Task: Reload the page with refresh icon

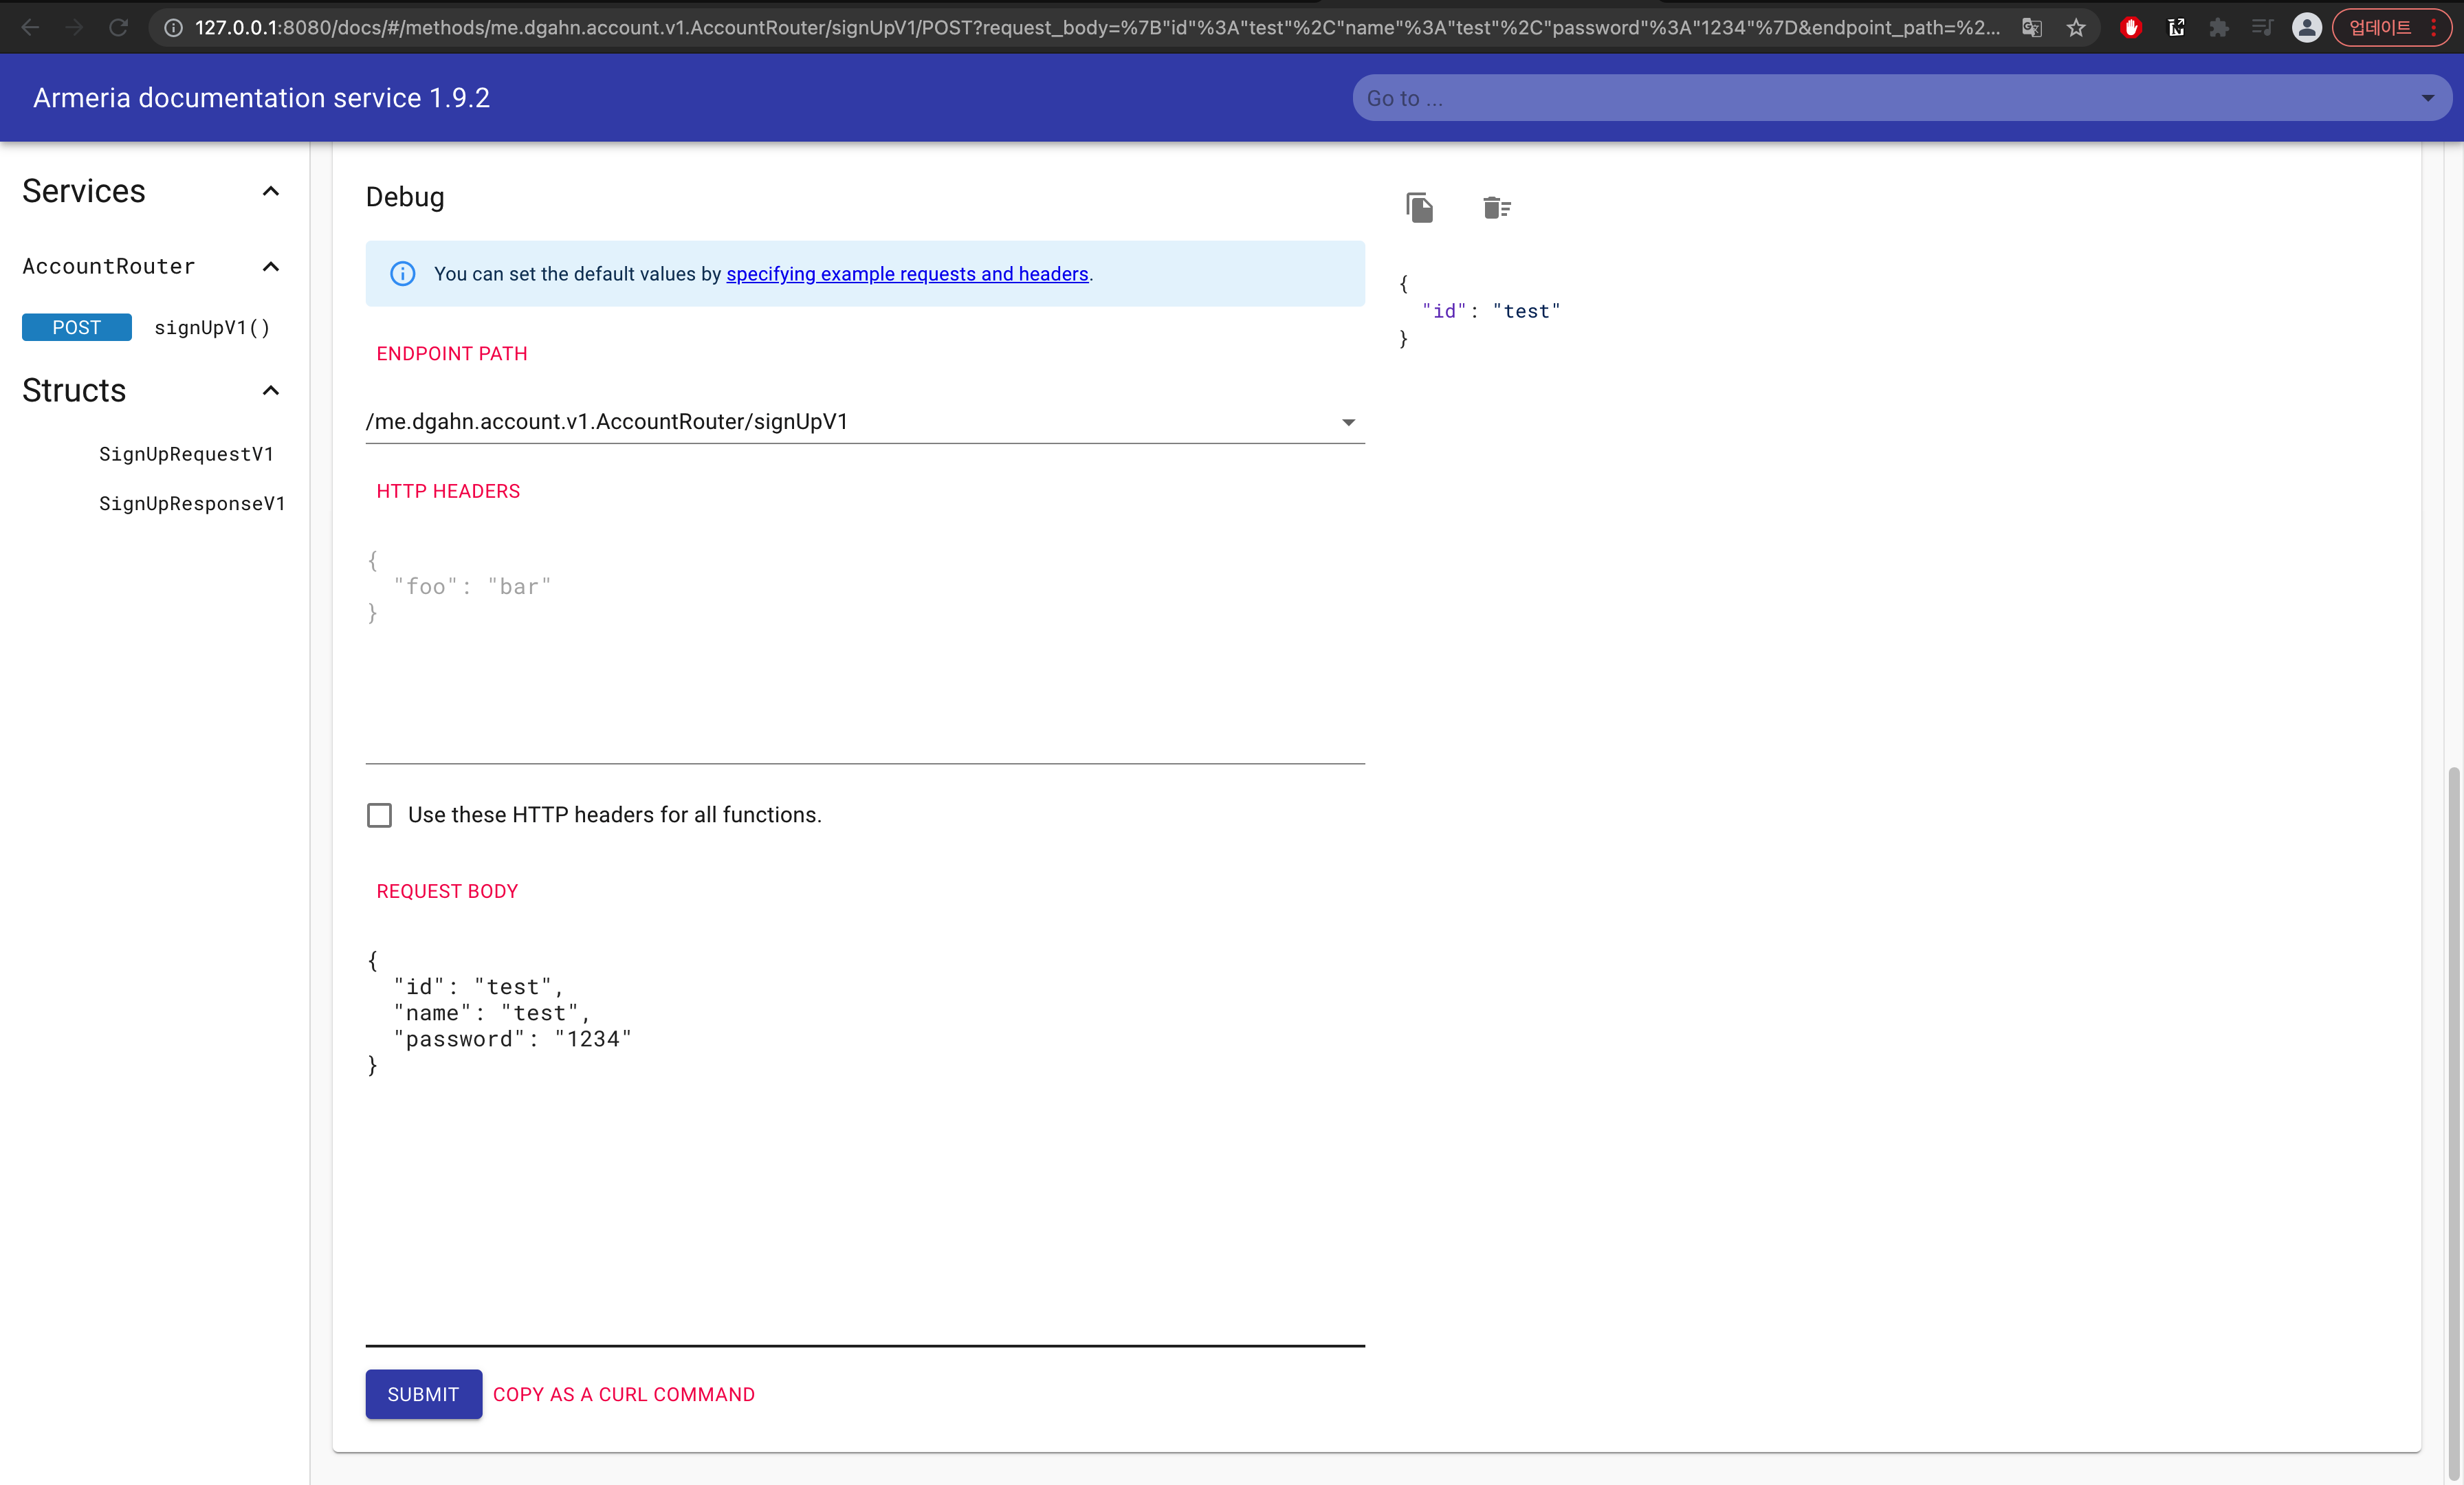Action: click(118, 27)
